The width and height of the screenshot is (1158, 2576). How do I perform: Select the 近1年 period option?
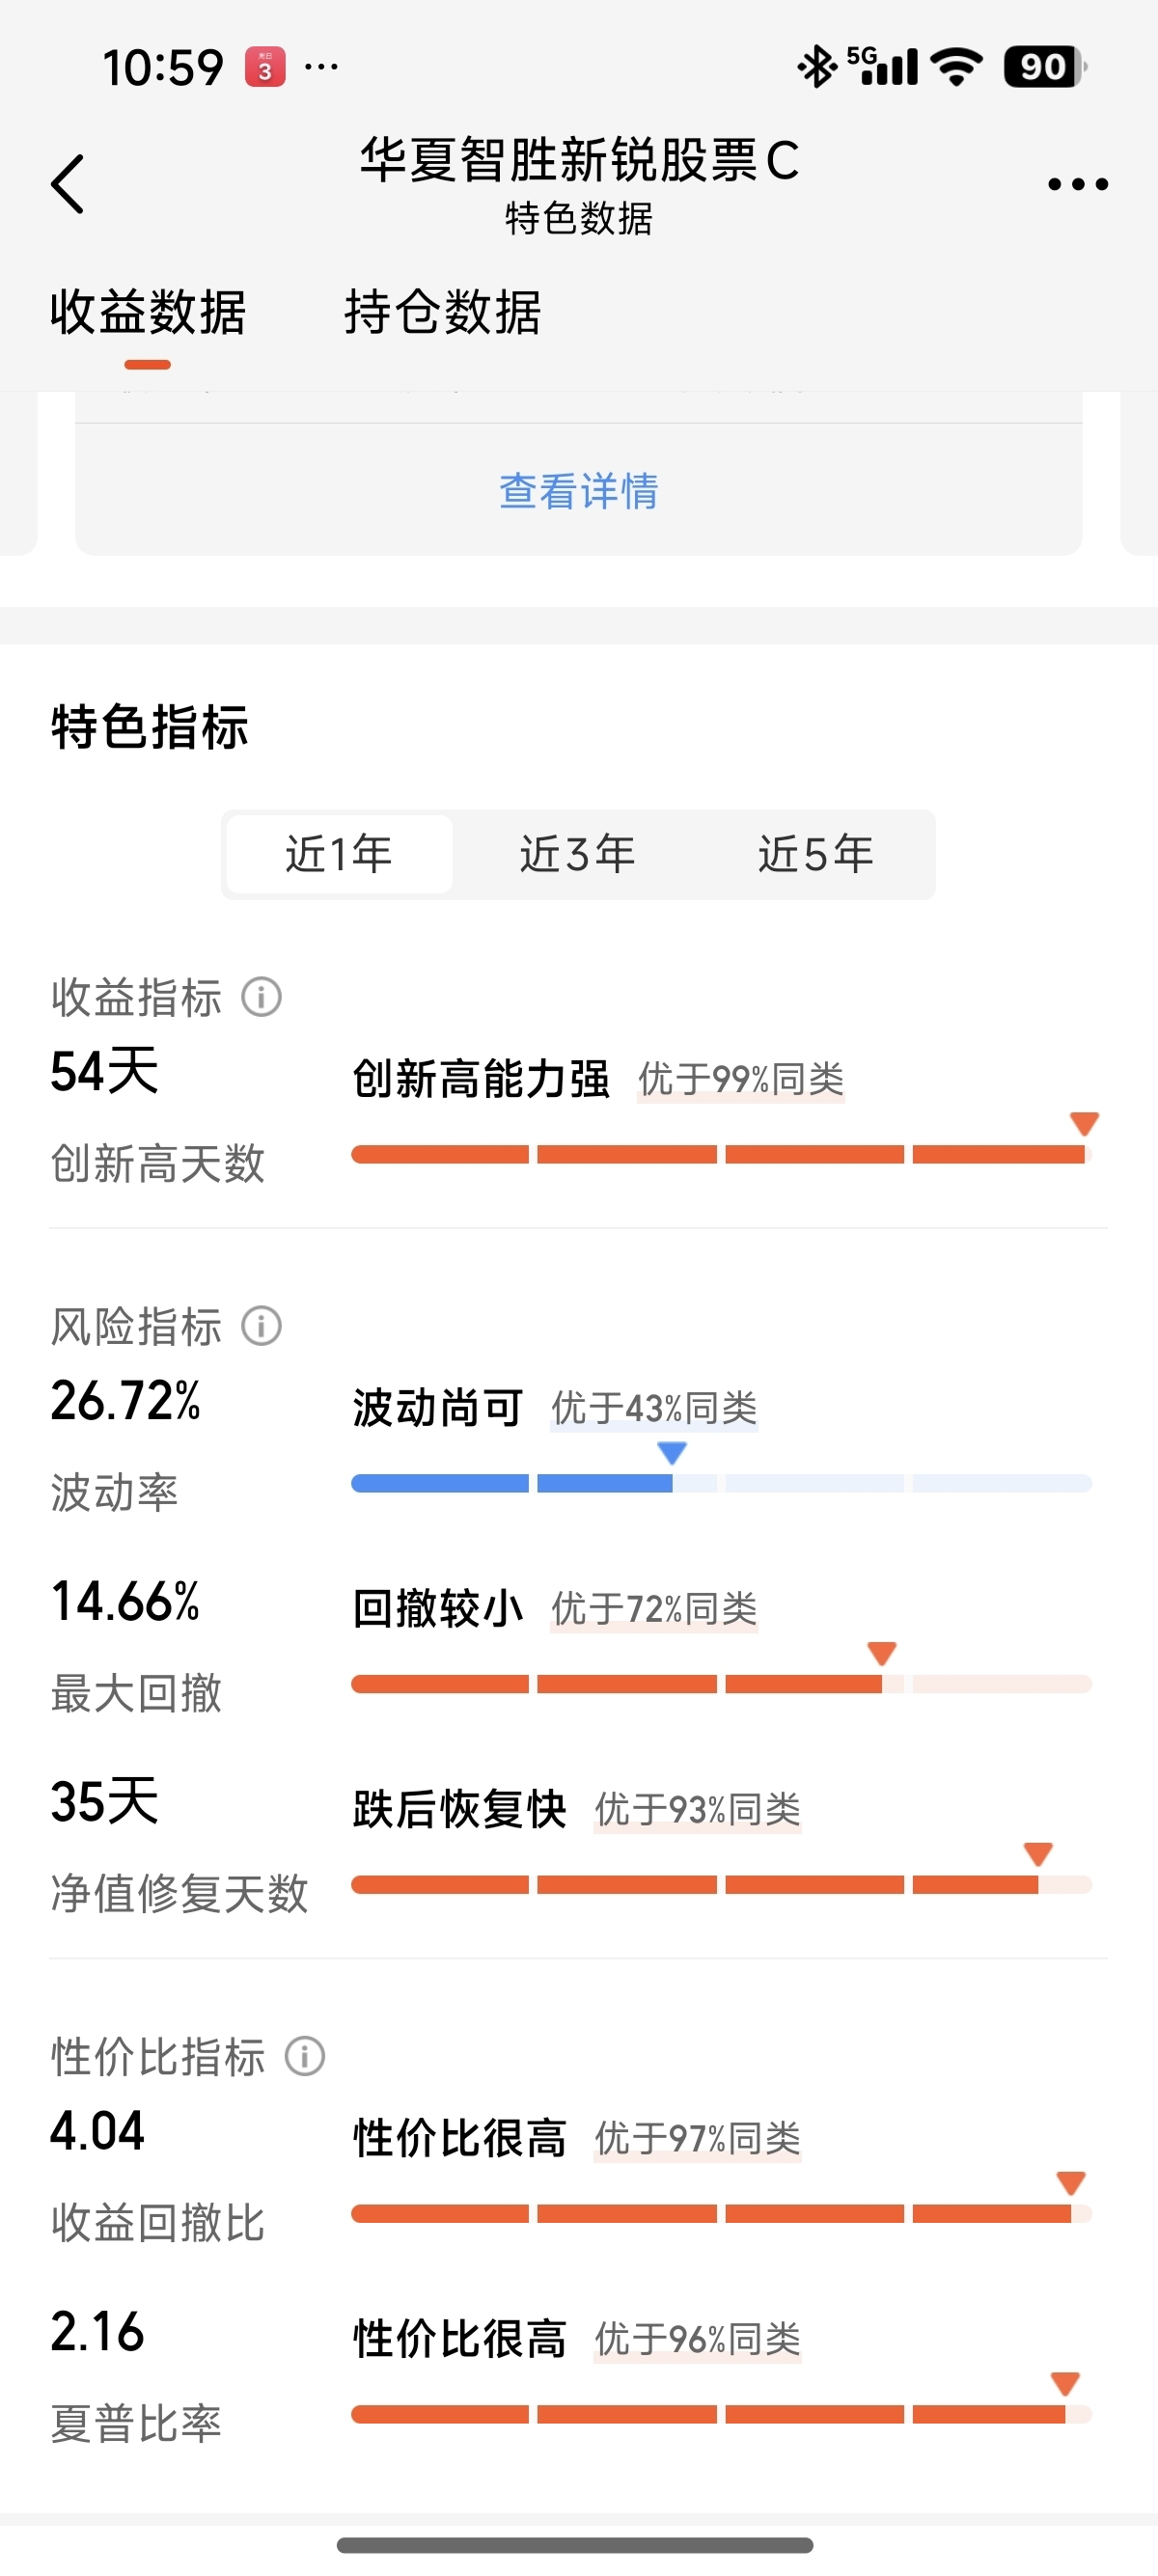(x=339, y=854)
